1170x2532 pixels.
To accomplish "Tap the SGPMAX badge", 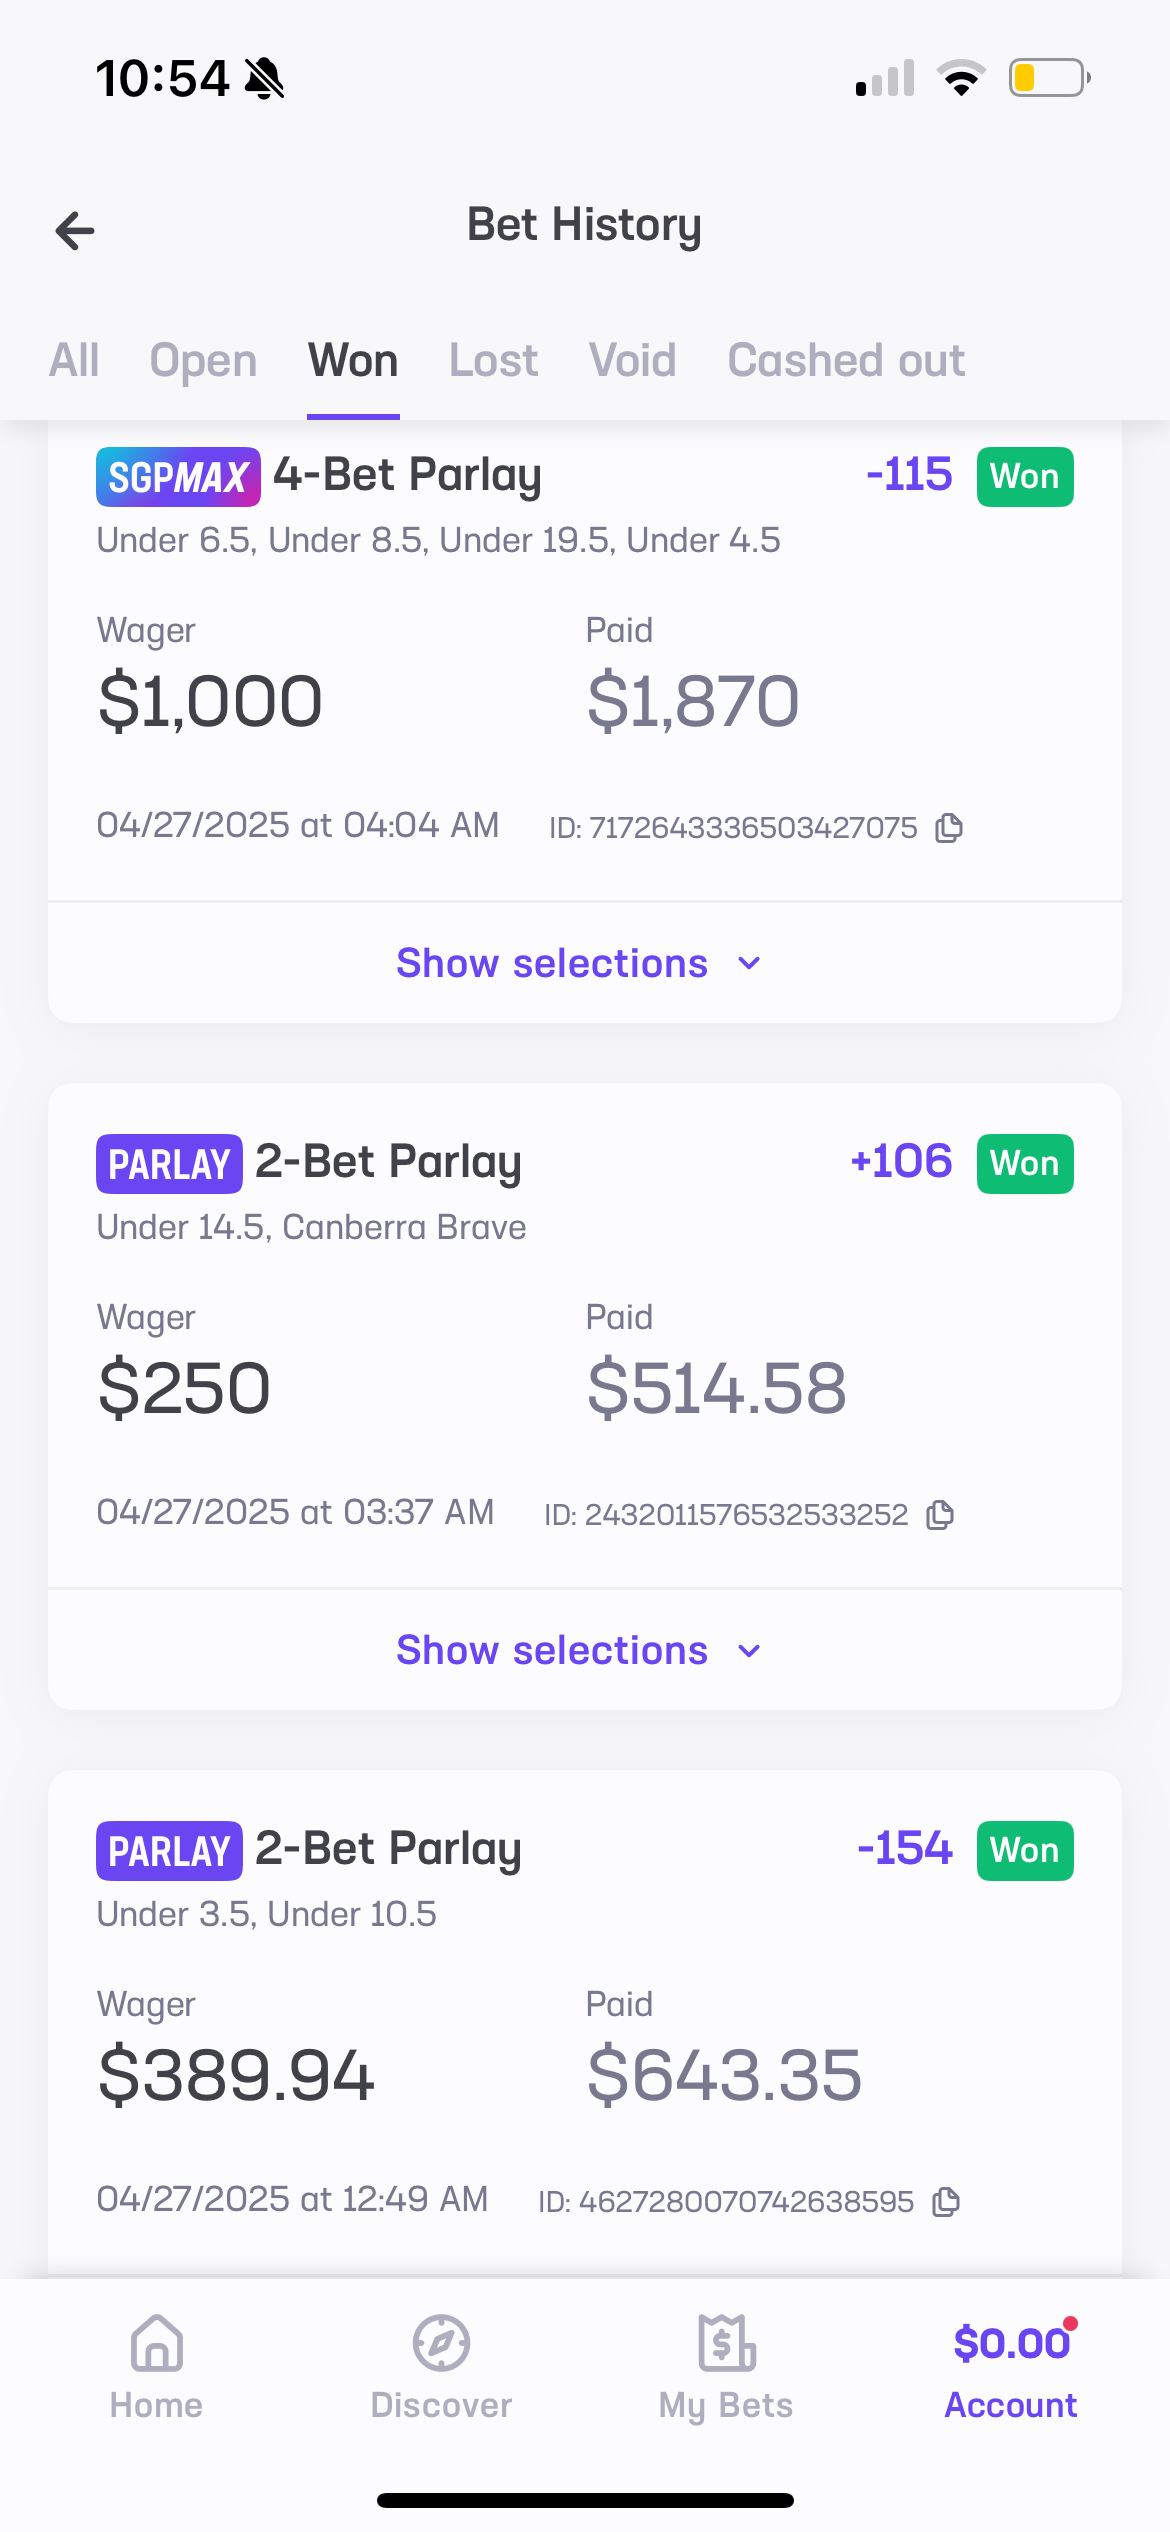I will point(178,477).
